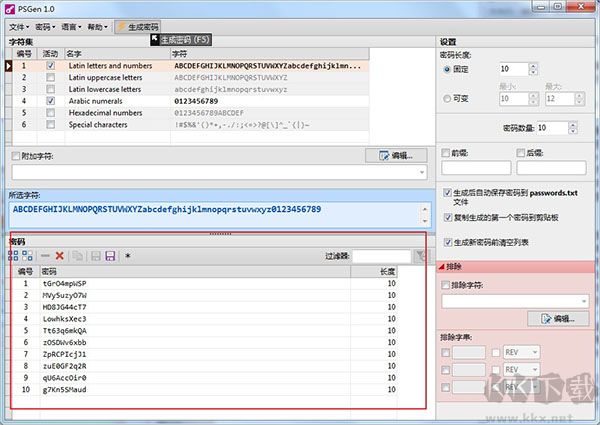This screenshot has width=600, height=425.
Task: Click the select-all grid icon in password toolbar
Action: point(13,256)
